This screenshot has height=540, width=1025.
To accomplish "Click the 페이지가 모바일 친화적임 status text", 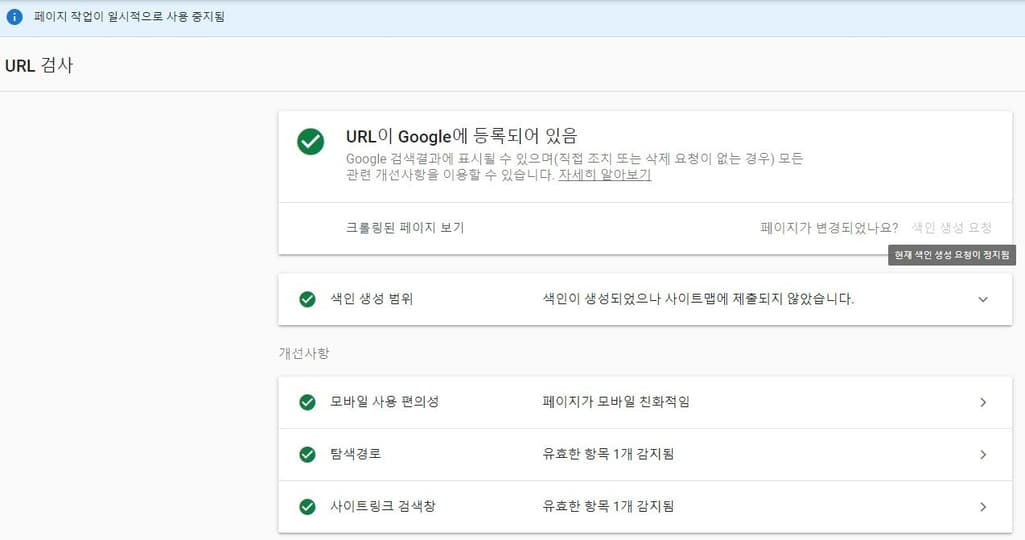I will click(615, 402).
